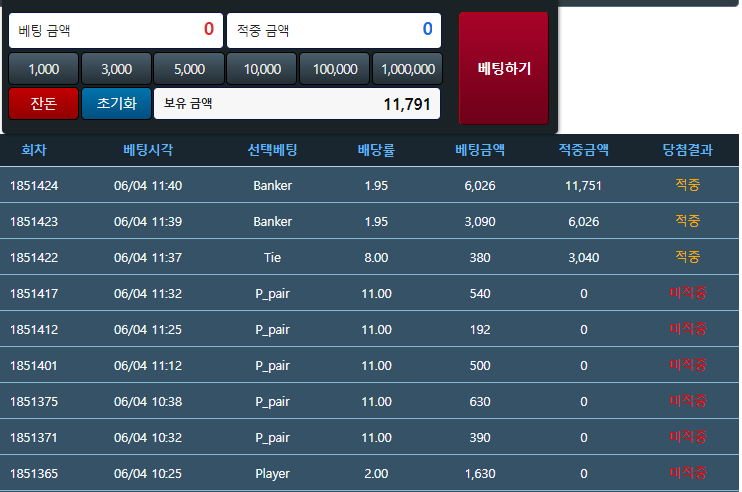This screenshot has height=492, width=742.
Task: Click bet time 06/04 10:38
Action: pos(148,401)
